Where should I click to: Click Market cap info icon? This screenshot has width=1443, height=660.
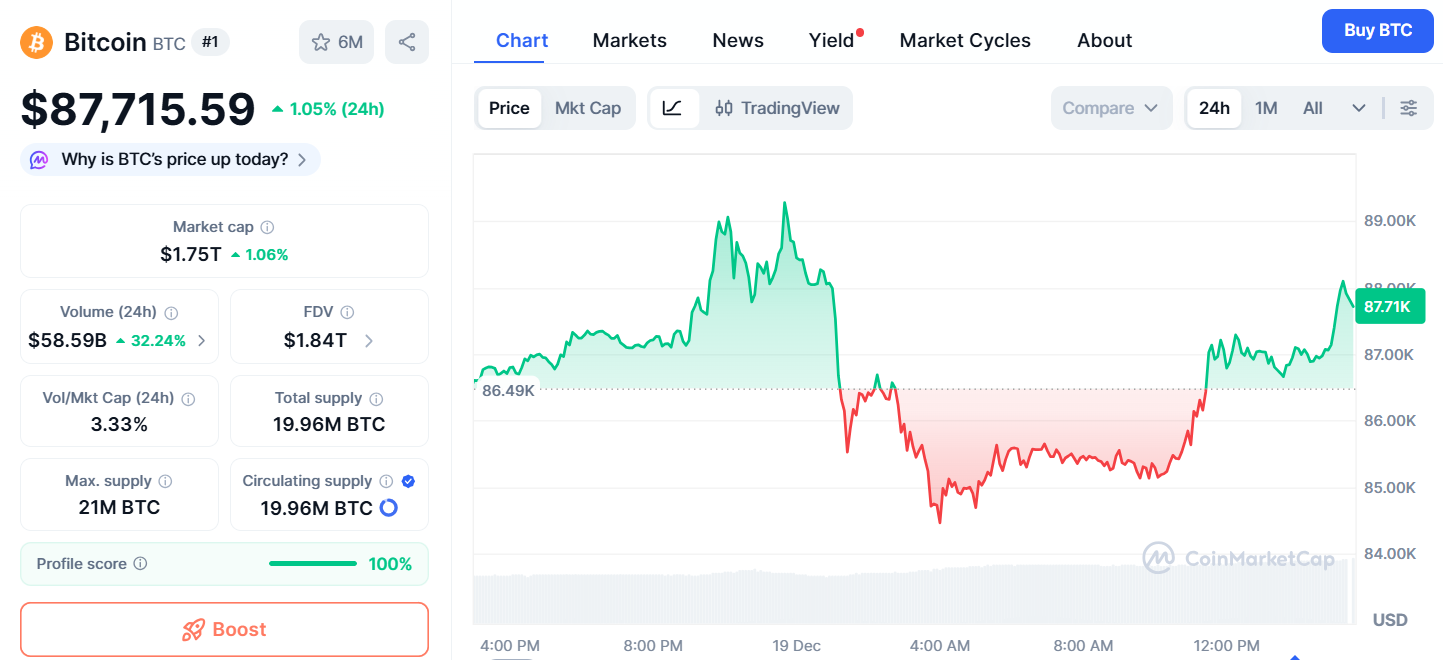click(x=268, y=227)
